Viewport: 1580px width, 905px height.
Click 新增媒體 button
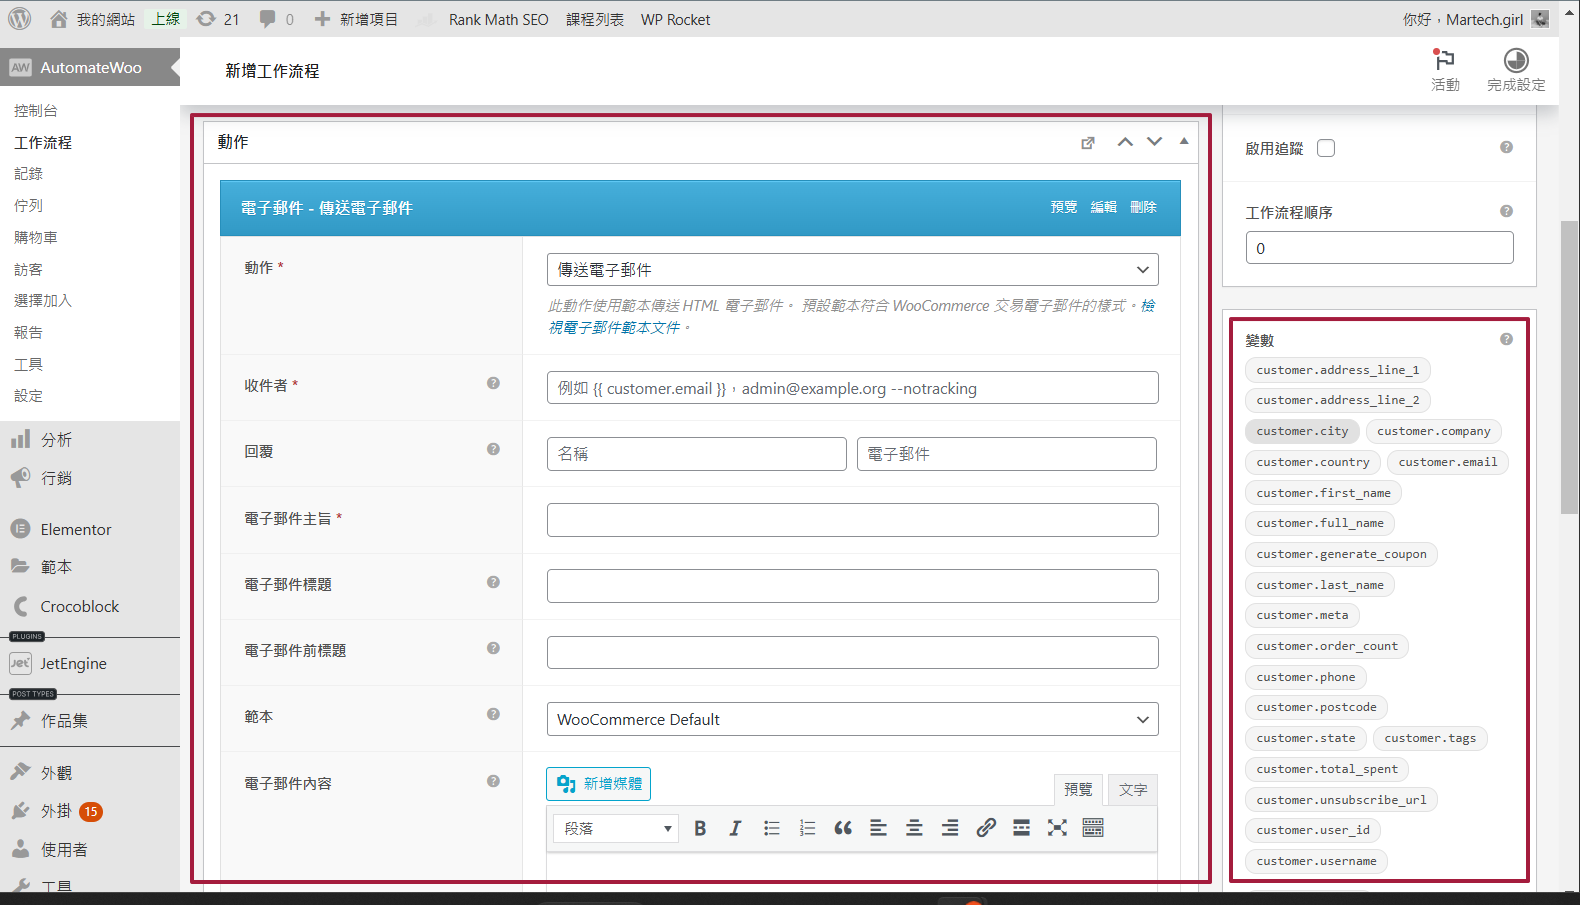tap(598, 784)
